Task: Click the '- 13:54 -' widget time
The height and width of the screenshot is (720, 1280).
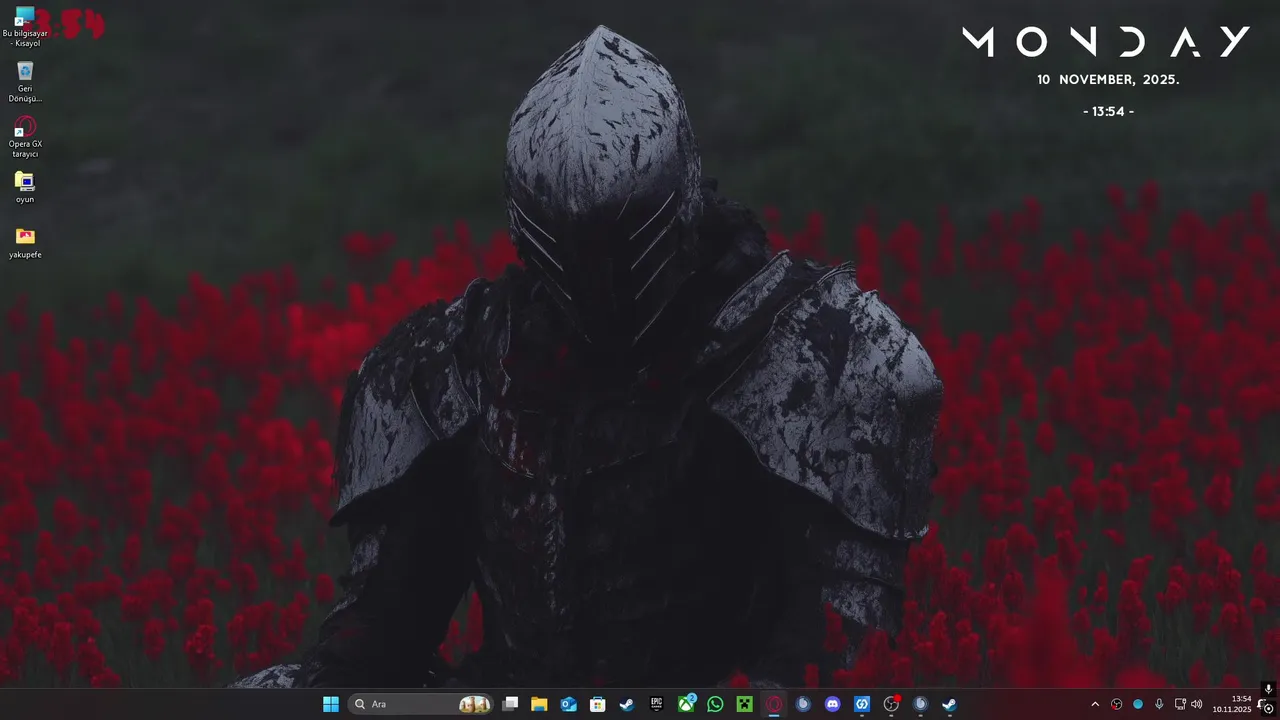Action: pos(1108,111)
